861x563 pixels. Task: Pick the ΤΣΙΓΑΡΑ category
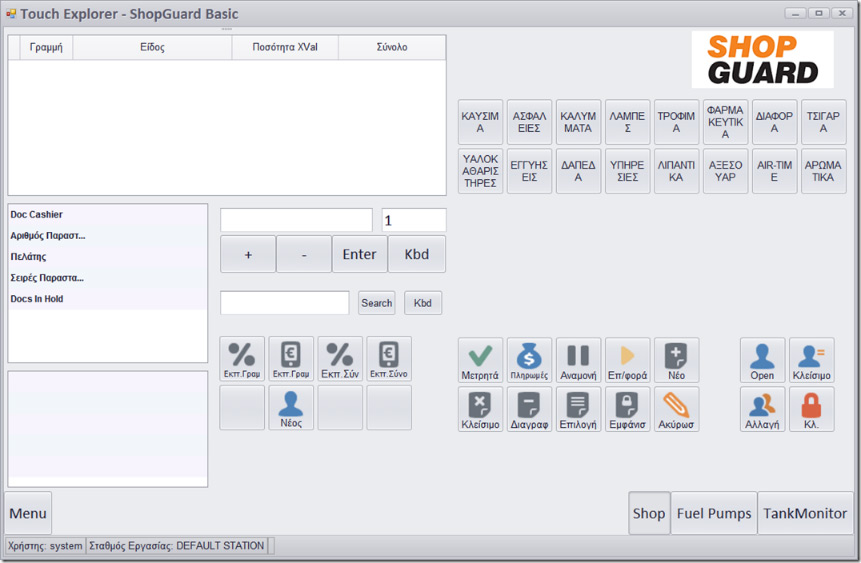pyautogui.click(x=823, y=122)
